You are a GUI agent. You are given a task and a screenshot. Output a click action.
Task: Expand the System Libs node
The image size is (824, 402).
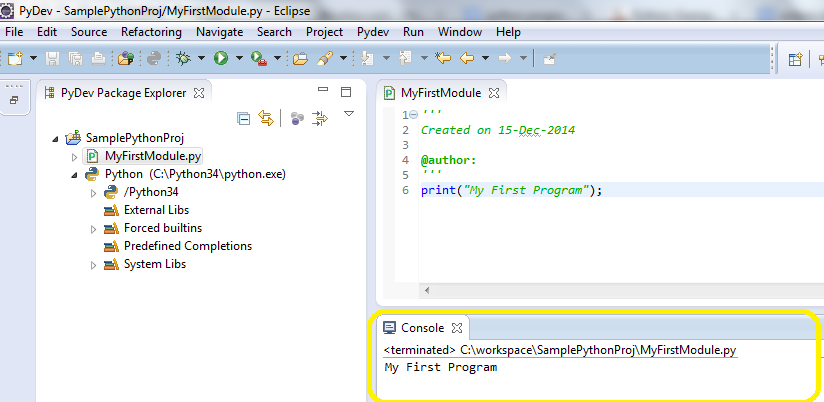click(94, 265)
